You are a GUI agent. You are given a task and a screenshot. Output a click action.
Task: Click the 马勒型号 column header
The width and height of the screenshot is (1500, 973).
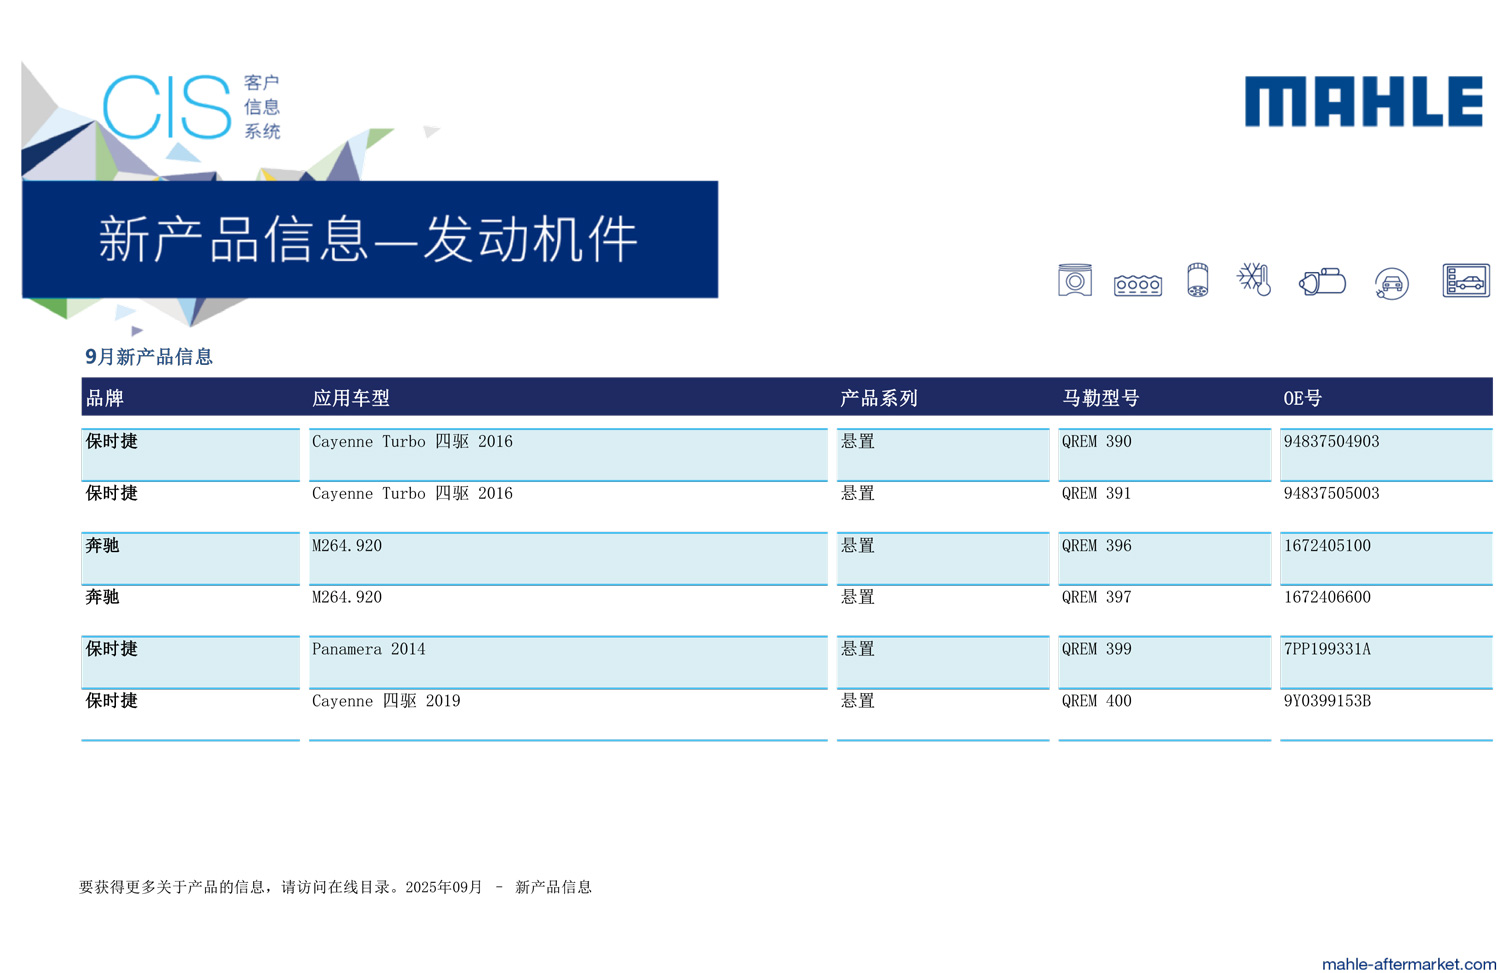click(1100, 398)
